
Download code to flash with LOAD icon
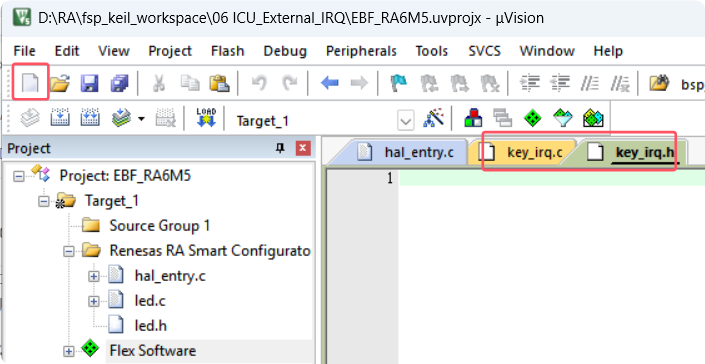[206, 118]
